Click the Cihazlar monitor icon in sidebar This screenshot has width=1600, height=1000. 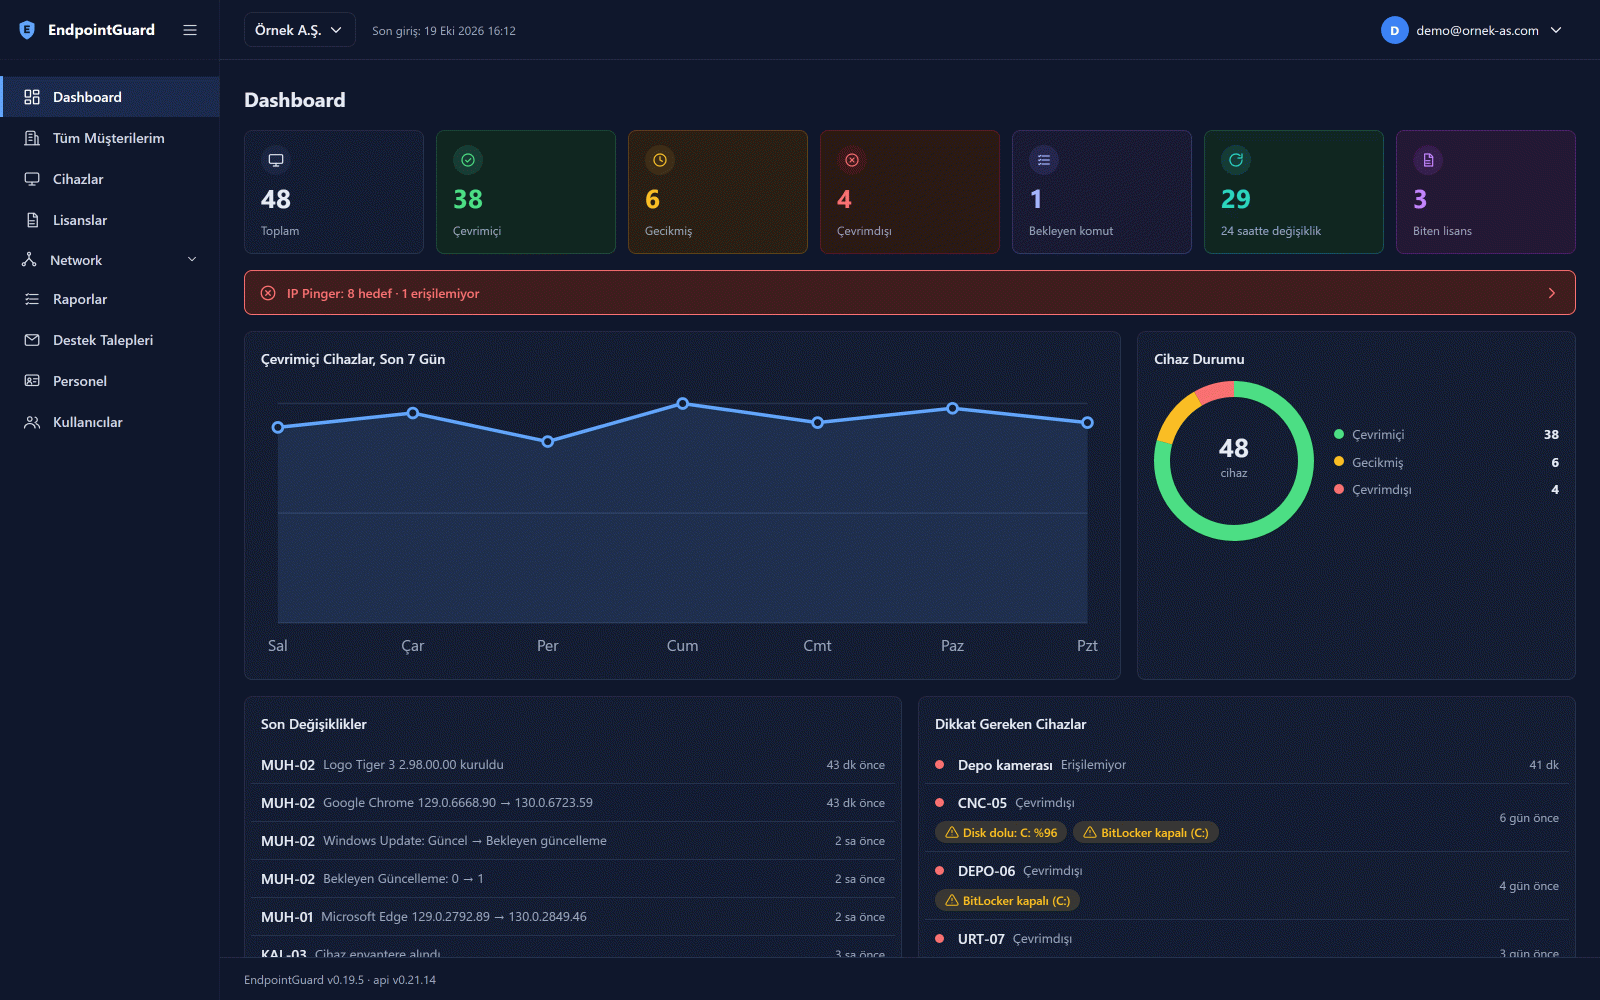(x=32, y=179)
